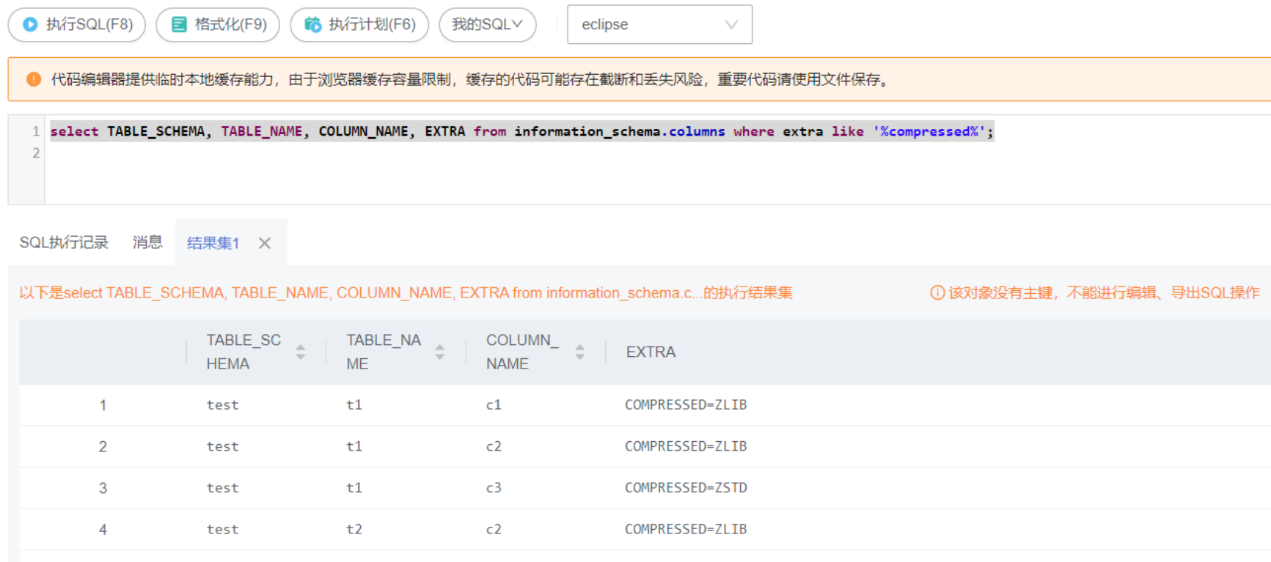Click the t2 cell in row 4
The image size is (1271, 562).
(354, 529)
